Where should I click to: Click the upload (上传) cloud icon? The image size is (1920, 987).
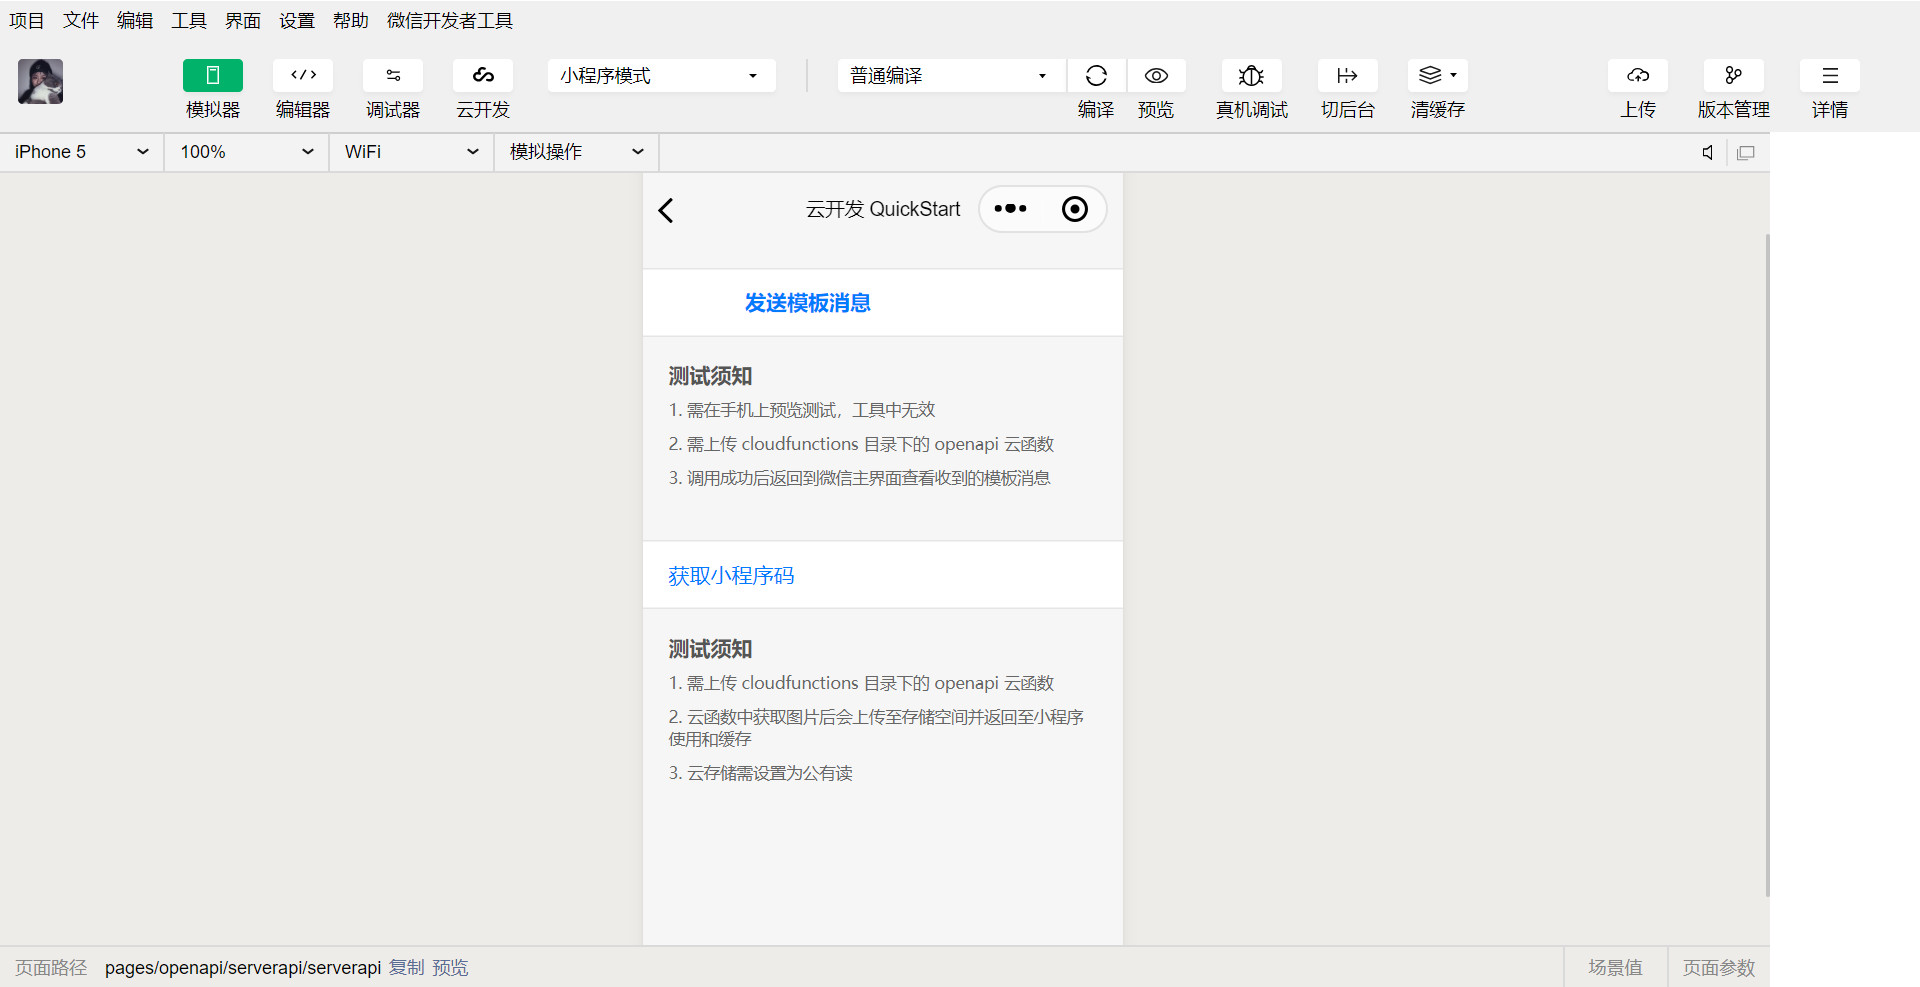click(1638, 76)
